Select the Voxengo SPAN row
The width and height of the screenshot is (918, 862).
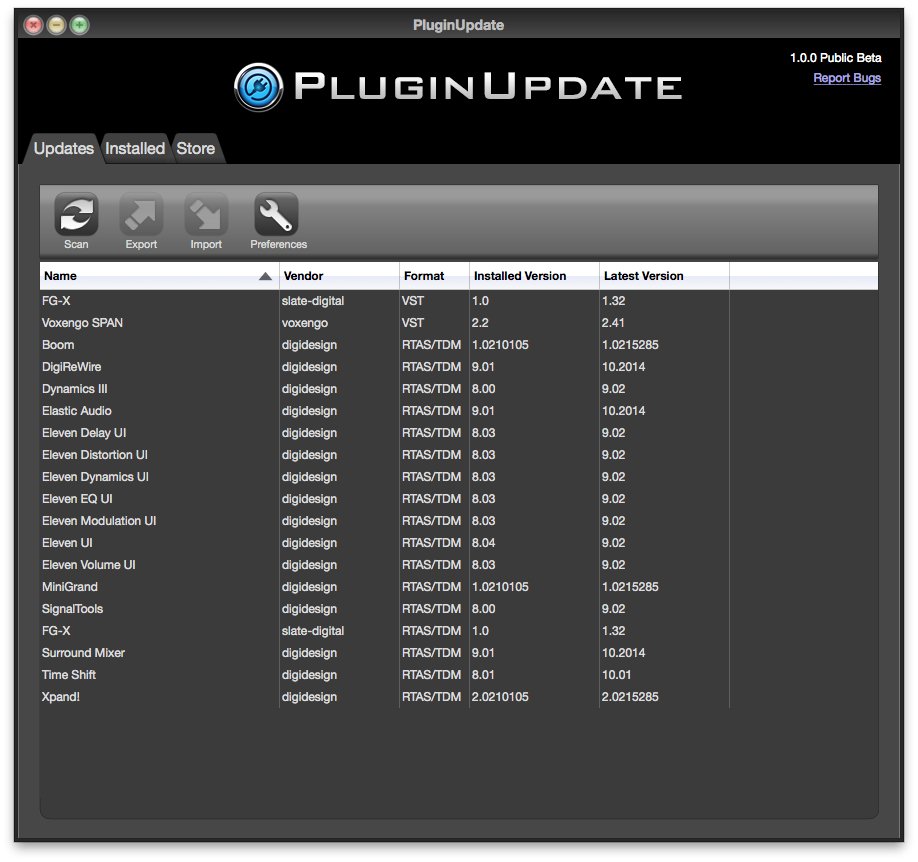[x=459, y=323]
